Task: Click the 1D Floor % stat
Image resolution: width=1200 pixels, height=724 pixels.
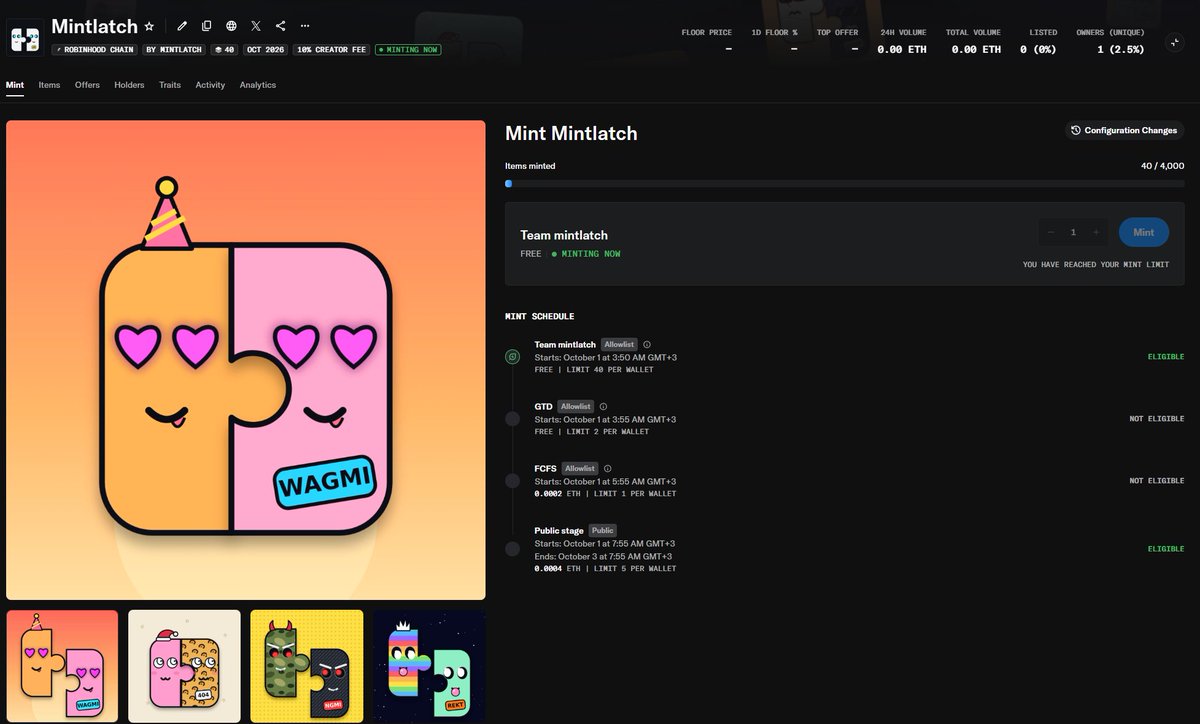Action: [774, 41]
